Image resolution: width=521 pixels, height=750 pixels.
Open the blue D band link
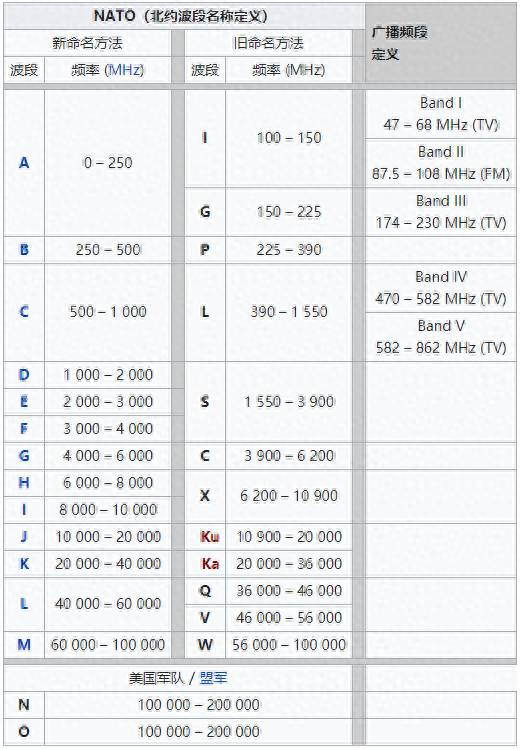tap(24, 375)
